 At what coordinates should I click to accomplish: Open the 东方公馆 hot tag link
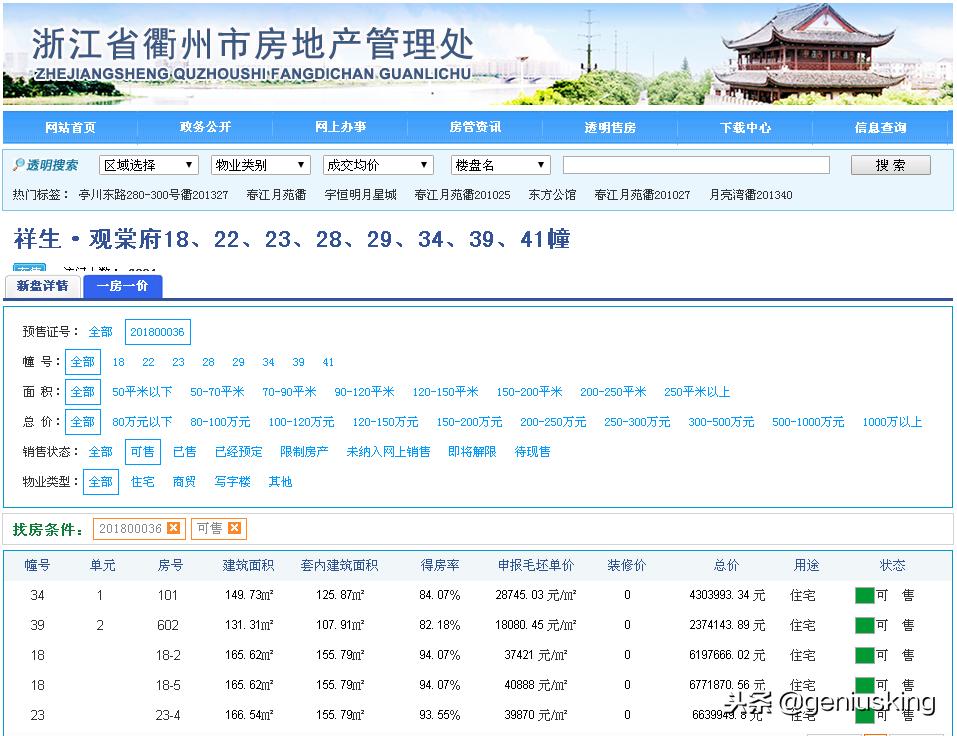tap(551, 195)
